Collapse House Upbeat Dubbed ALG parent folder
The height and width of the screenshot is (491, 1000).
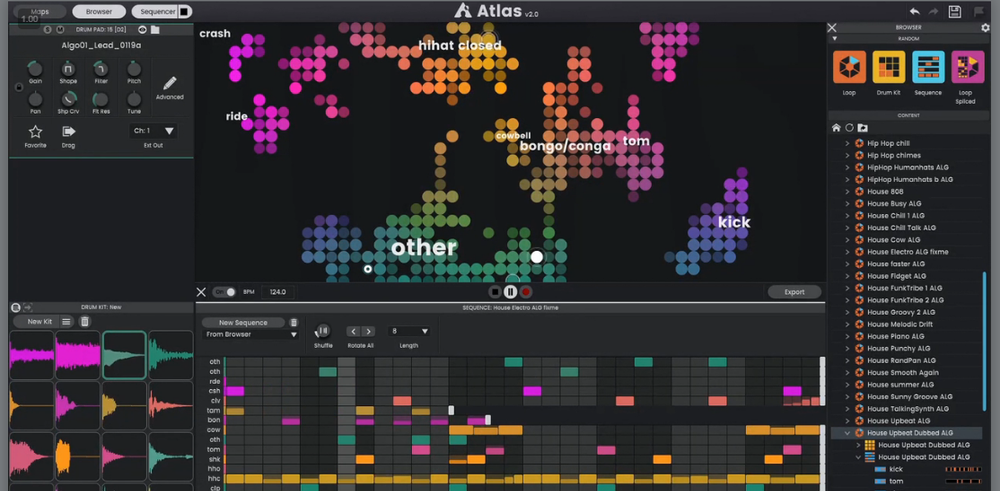point(848,433)
